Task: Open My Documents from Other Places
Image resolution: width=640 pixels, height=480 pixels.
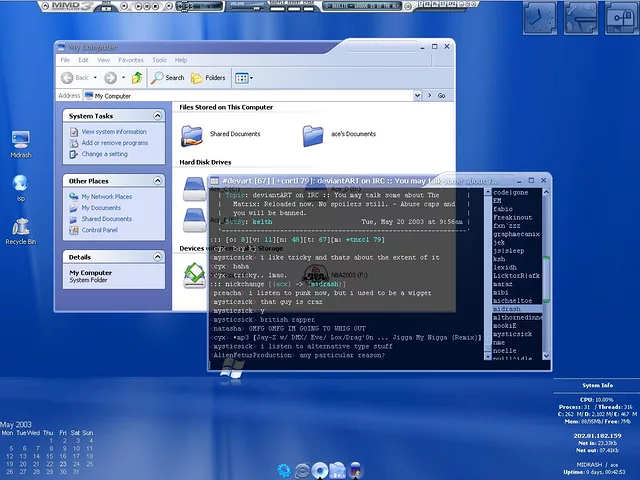Action: point(101,208)
